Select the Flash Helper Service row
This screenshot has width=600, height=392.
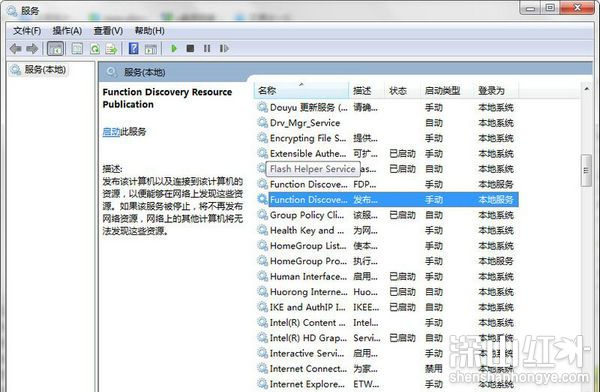(x=387, y=169)
